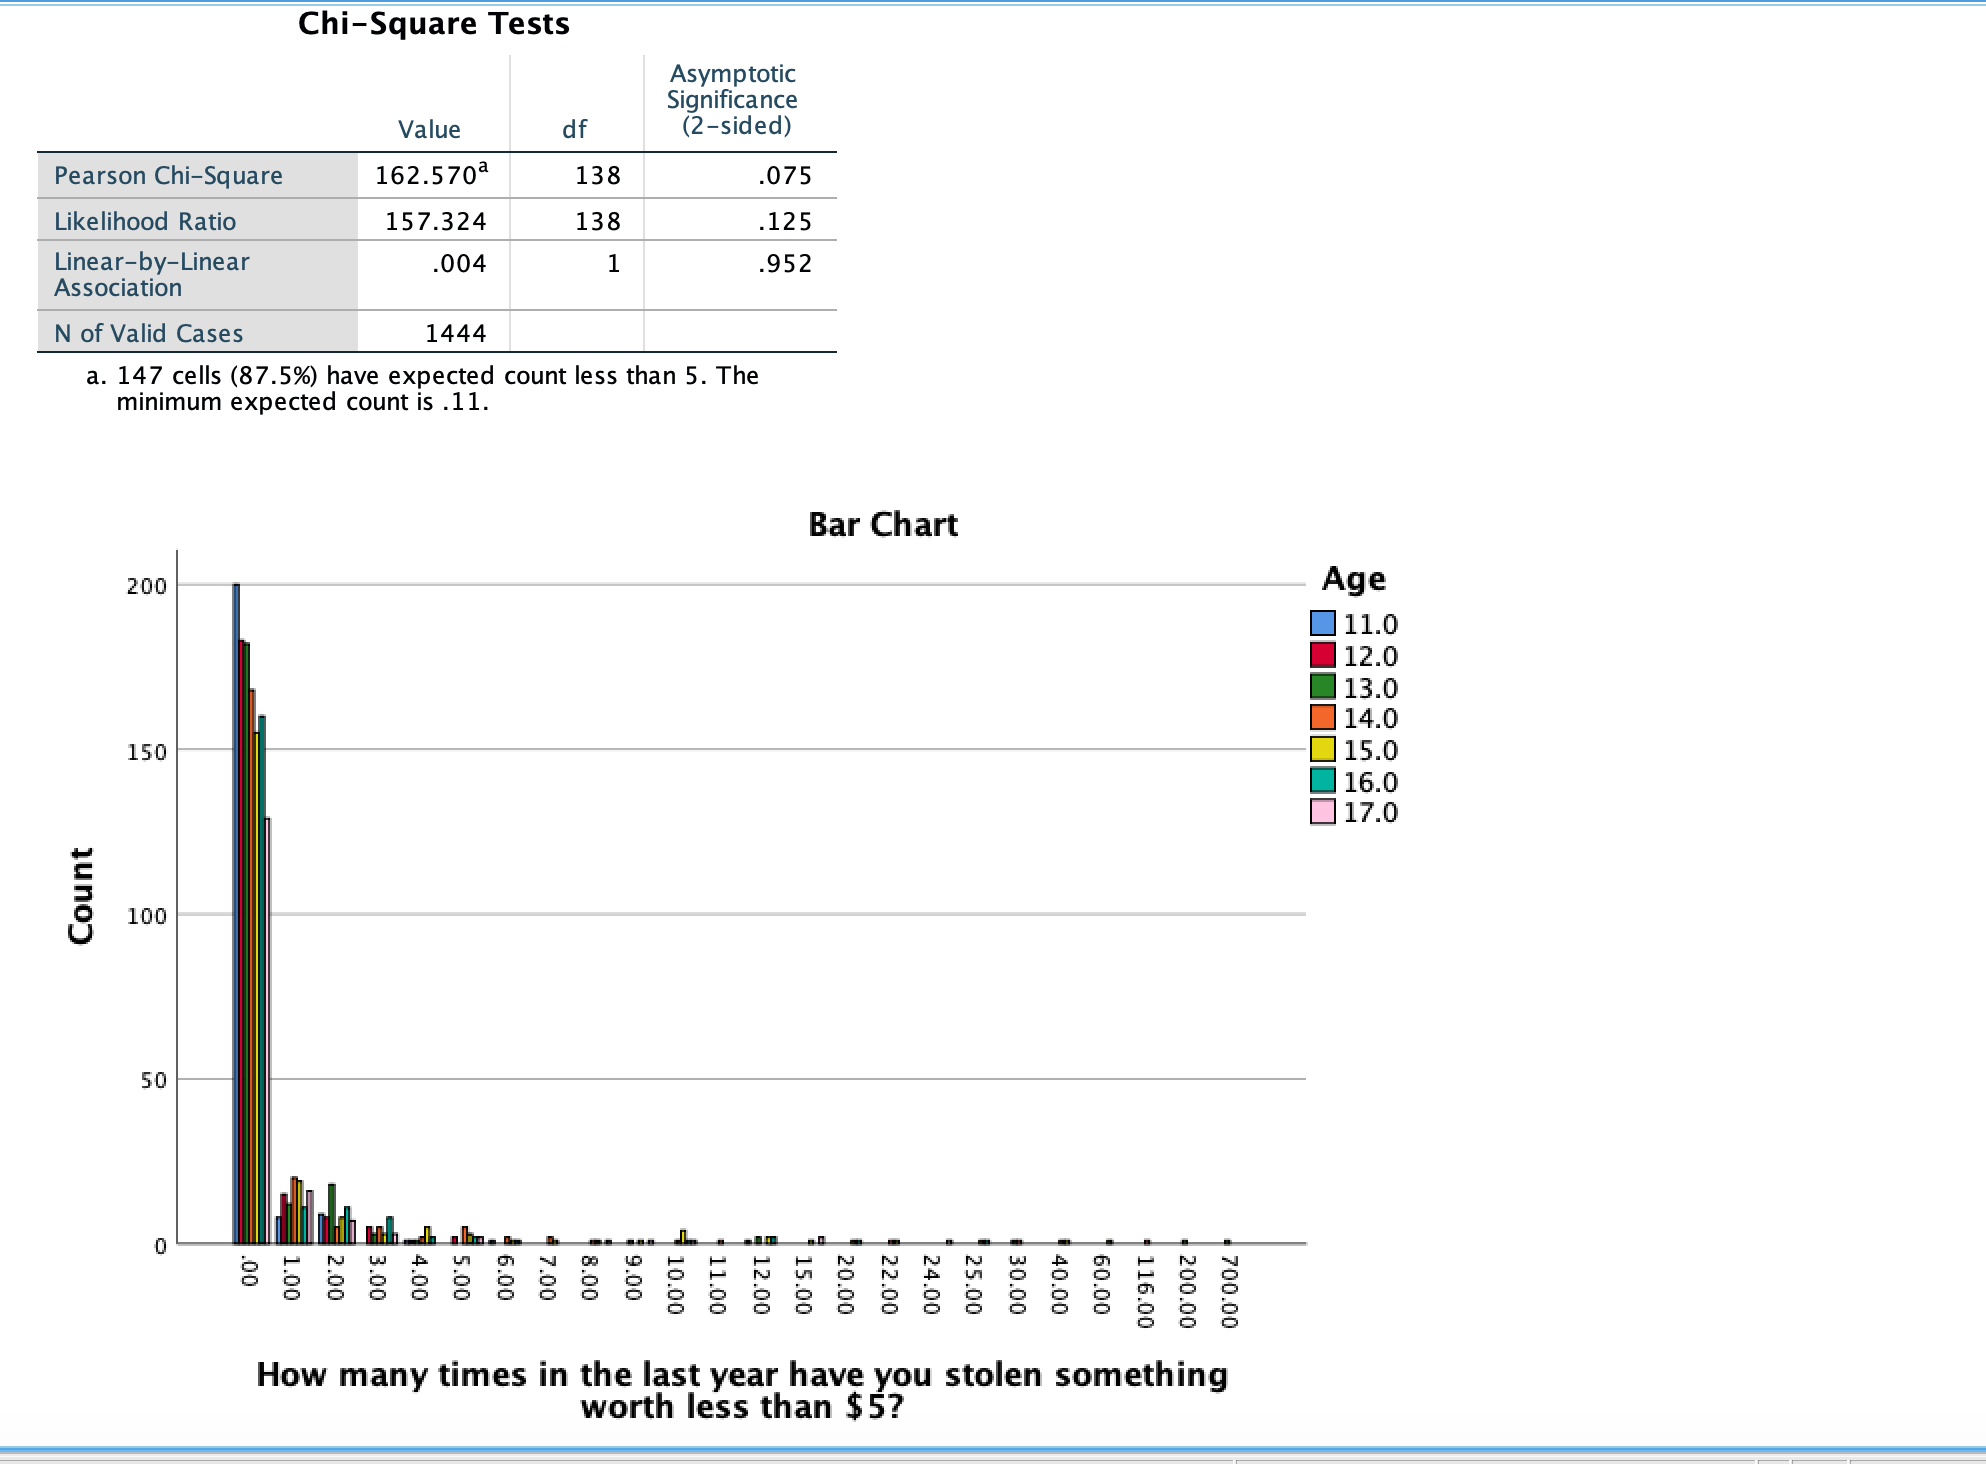Click the Likelihood Ratio row label
Image resolution: width=1986 pixels, height=1464 pixels.
(145, 221)
